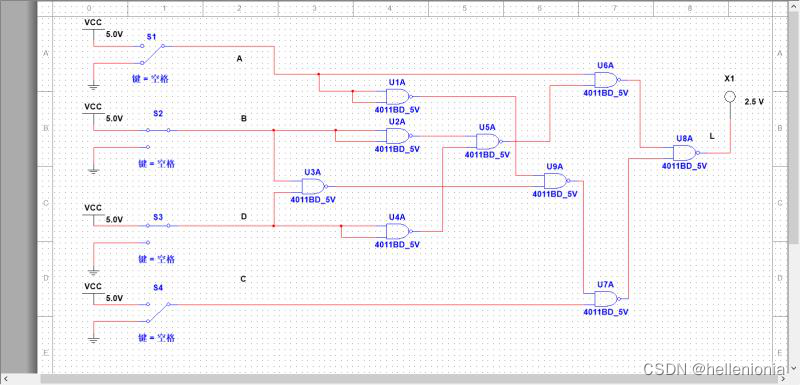Select NAND gate U3A
The width and height of the screenshot is (800, 385).
[315, 186]
